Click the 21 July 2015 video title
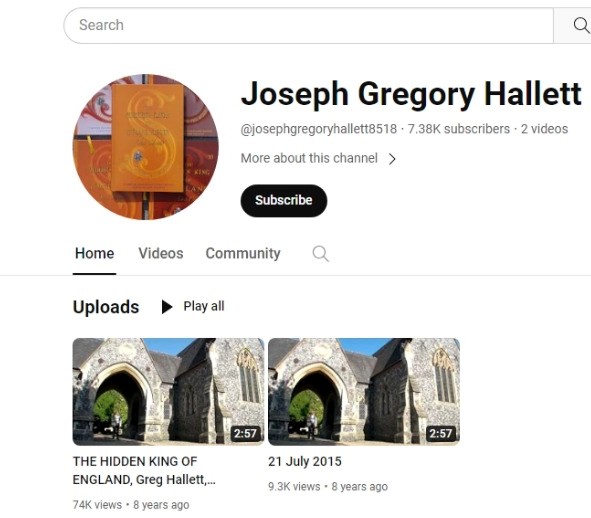 pyautogui.click(x=305, y=461)
